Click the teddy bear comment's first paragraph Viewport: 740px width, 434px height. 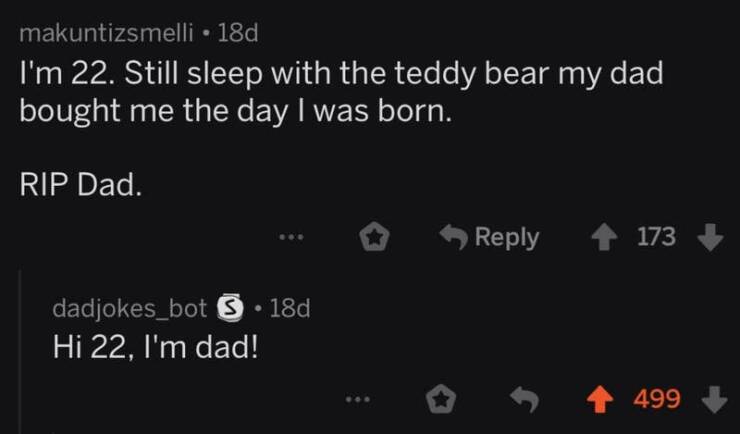click(x=340, y=93)
